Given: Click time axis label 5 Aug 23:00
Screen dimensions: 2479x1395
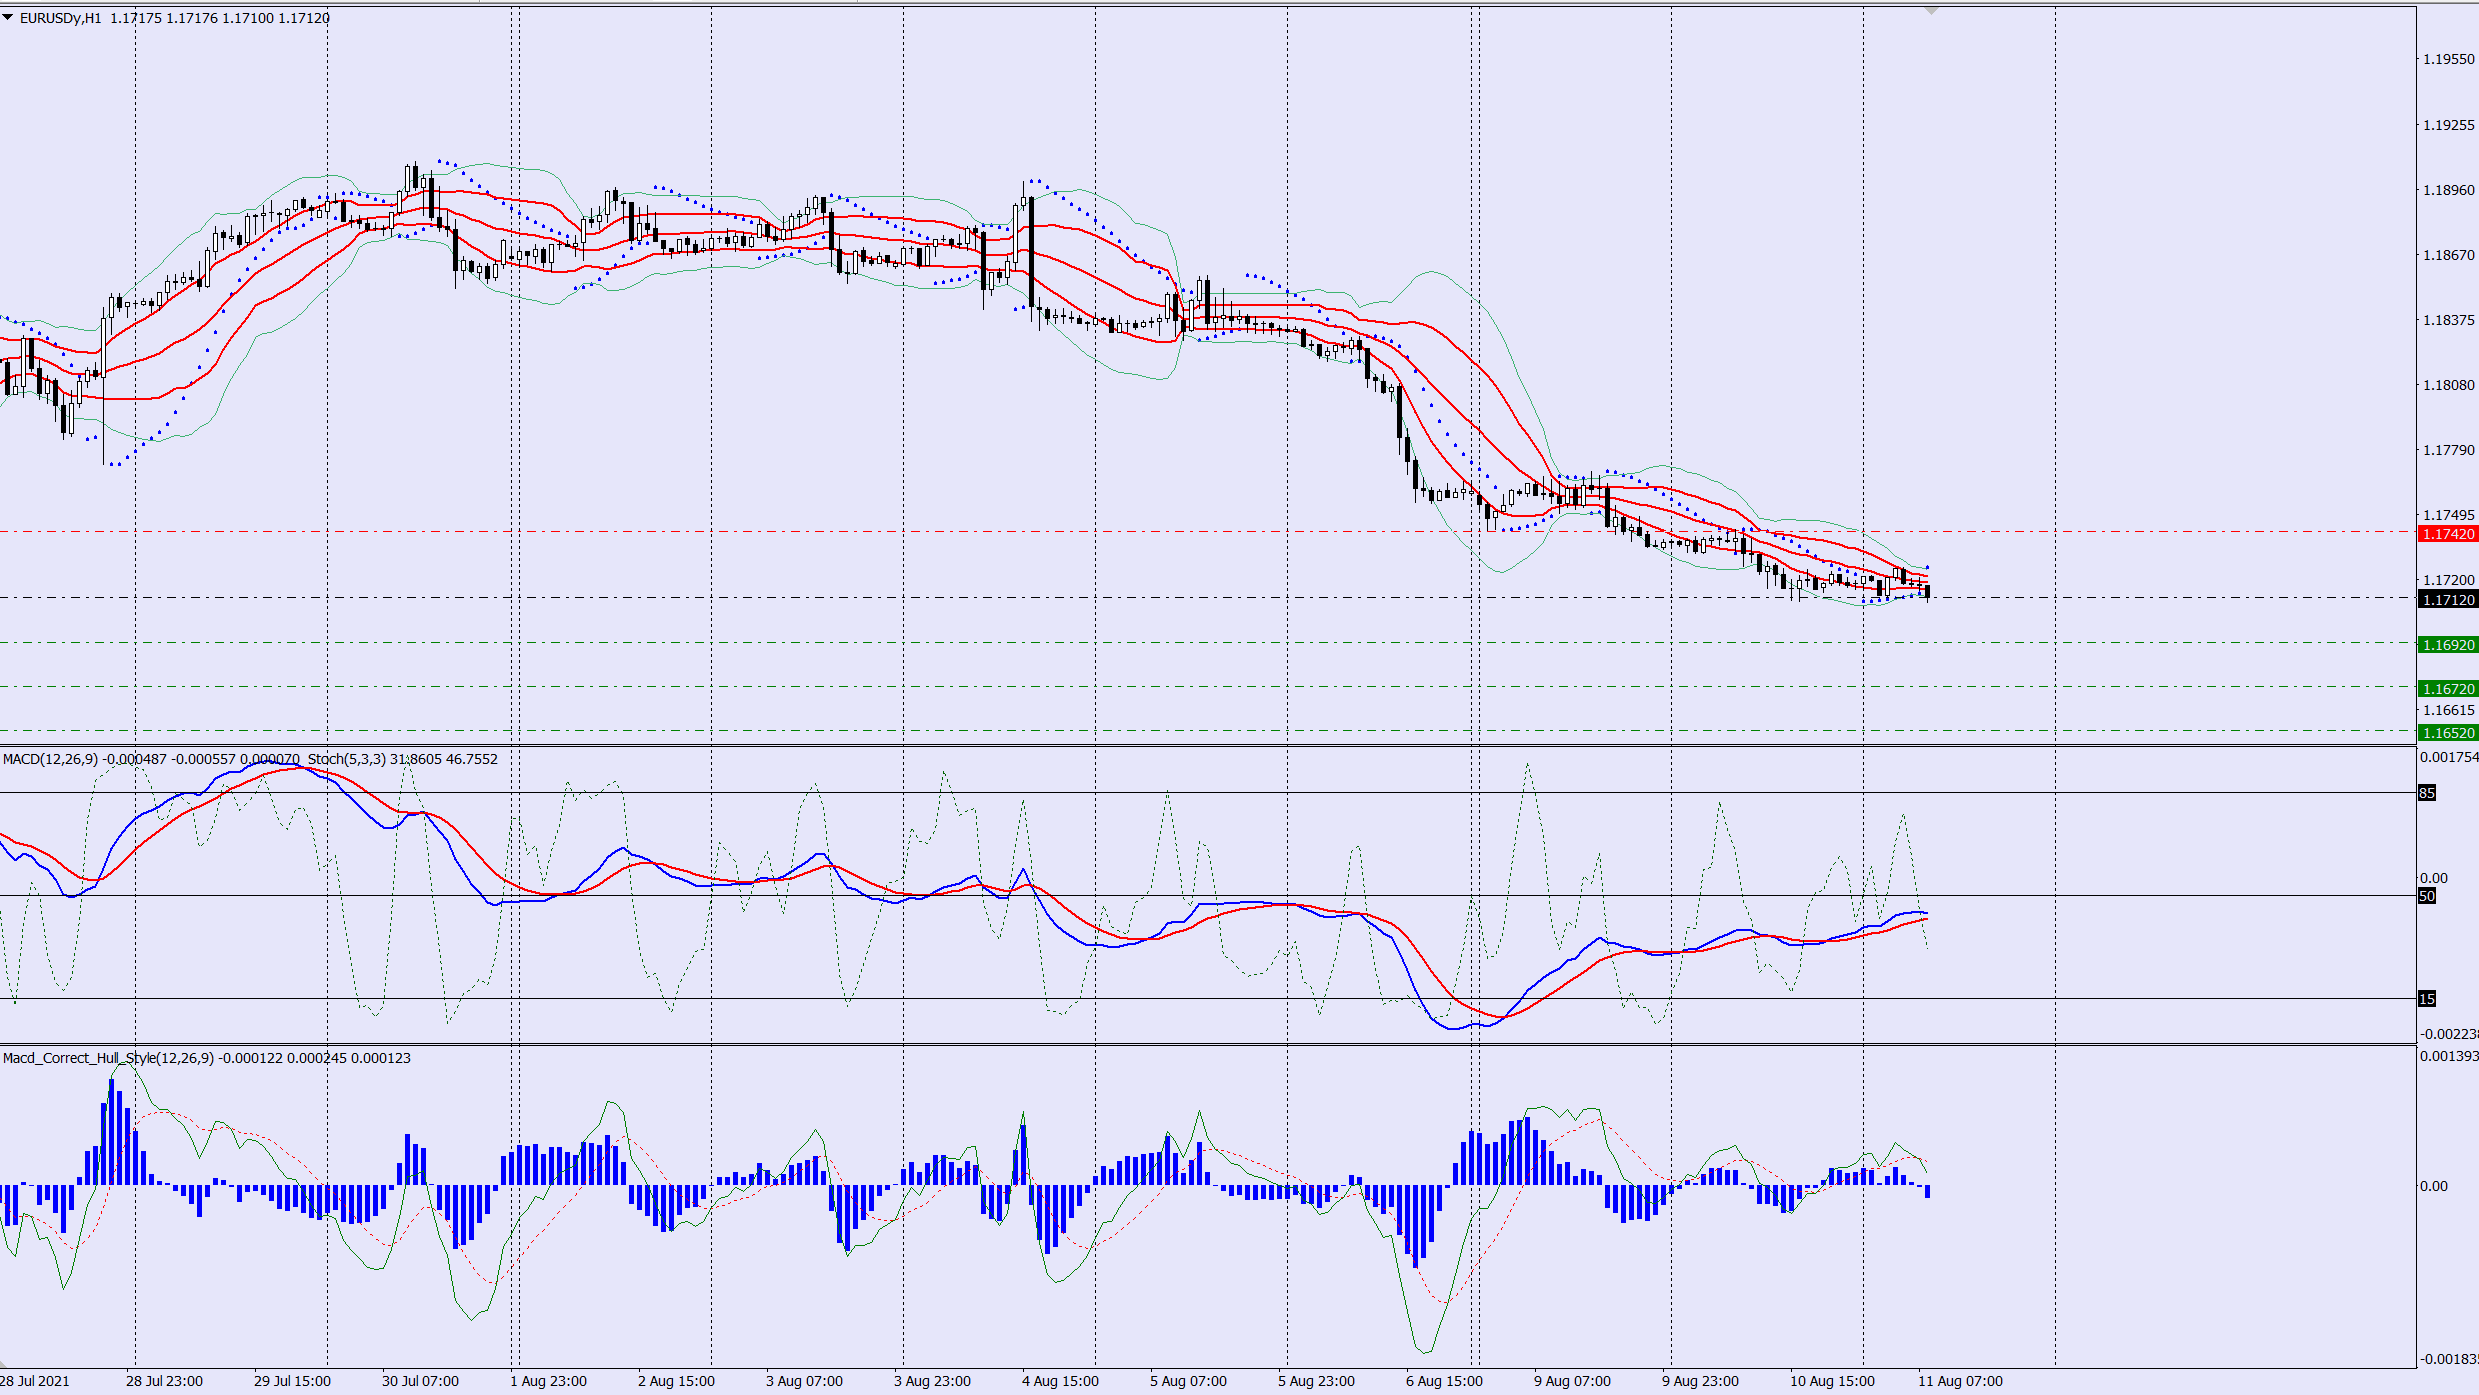Looking at the screenshot, I should pos(1316,1381).
